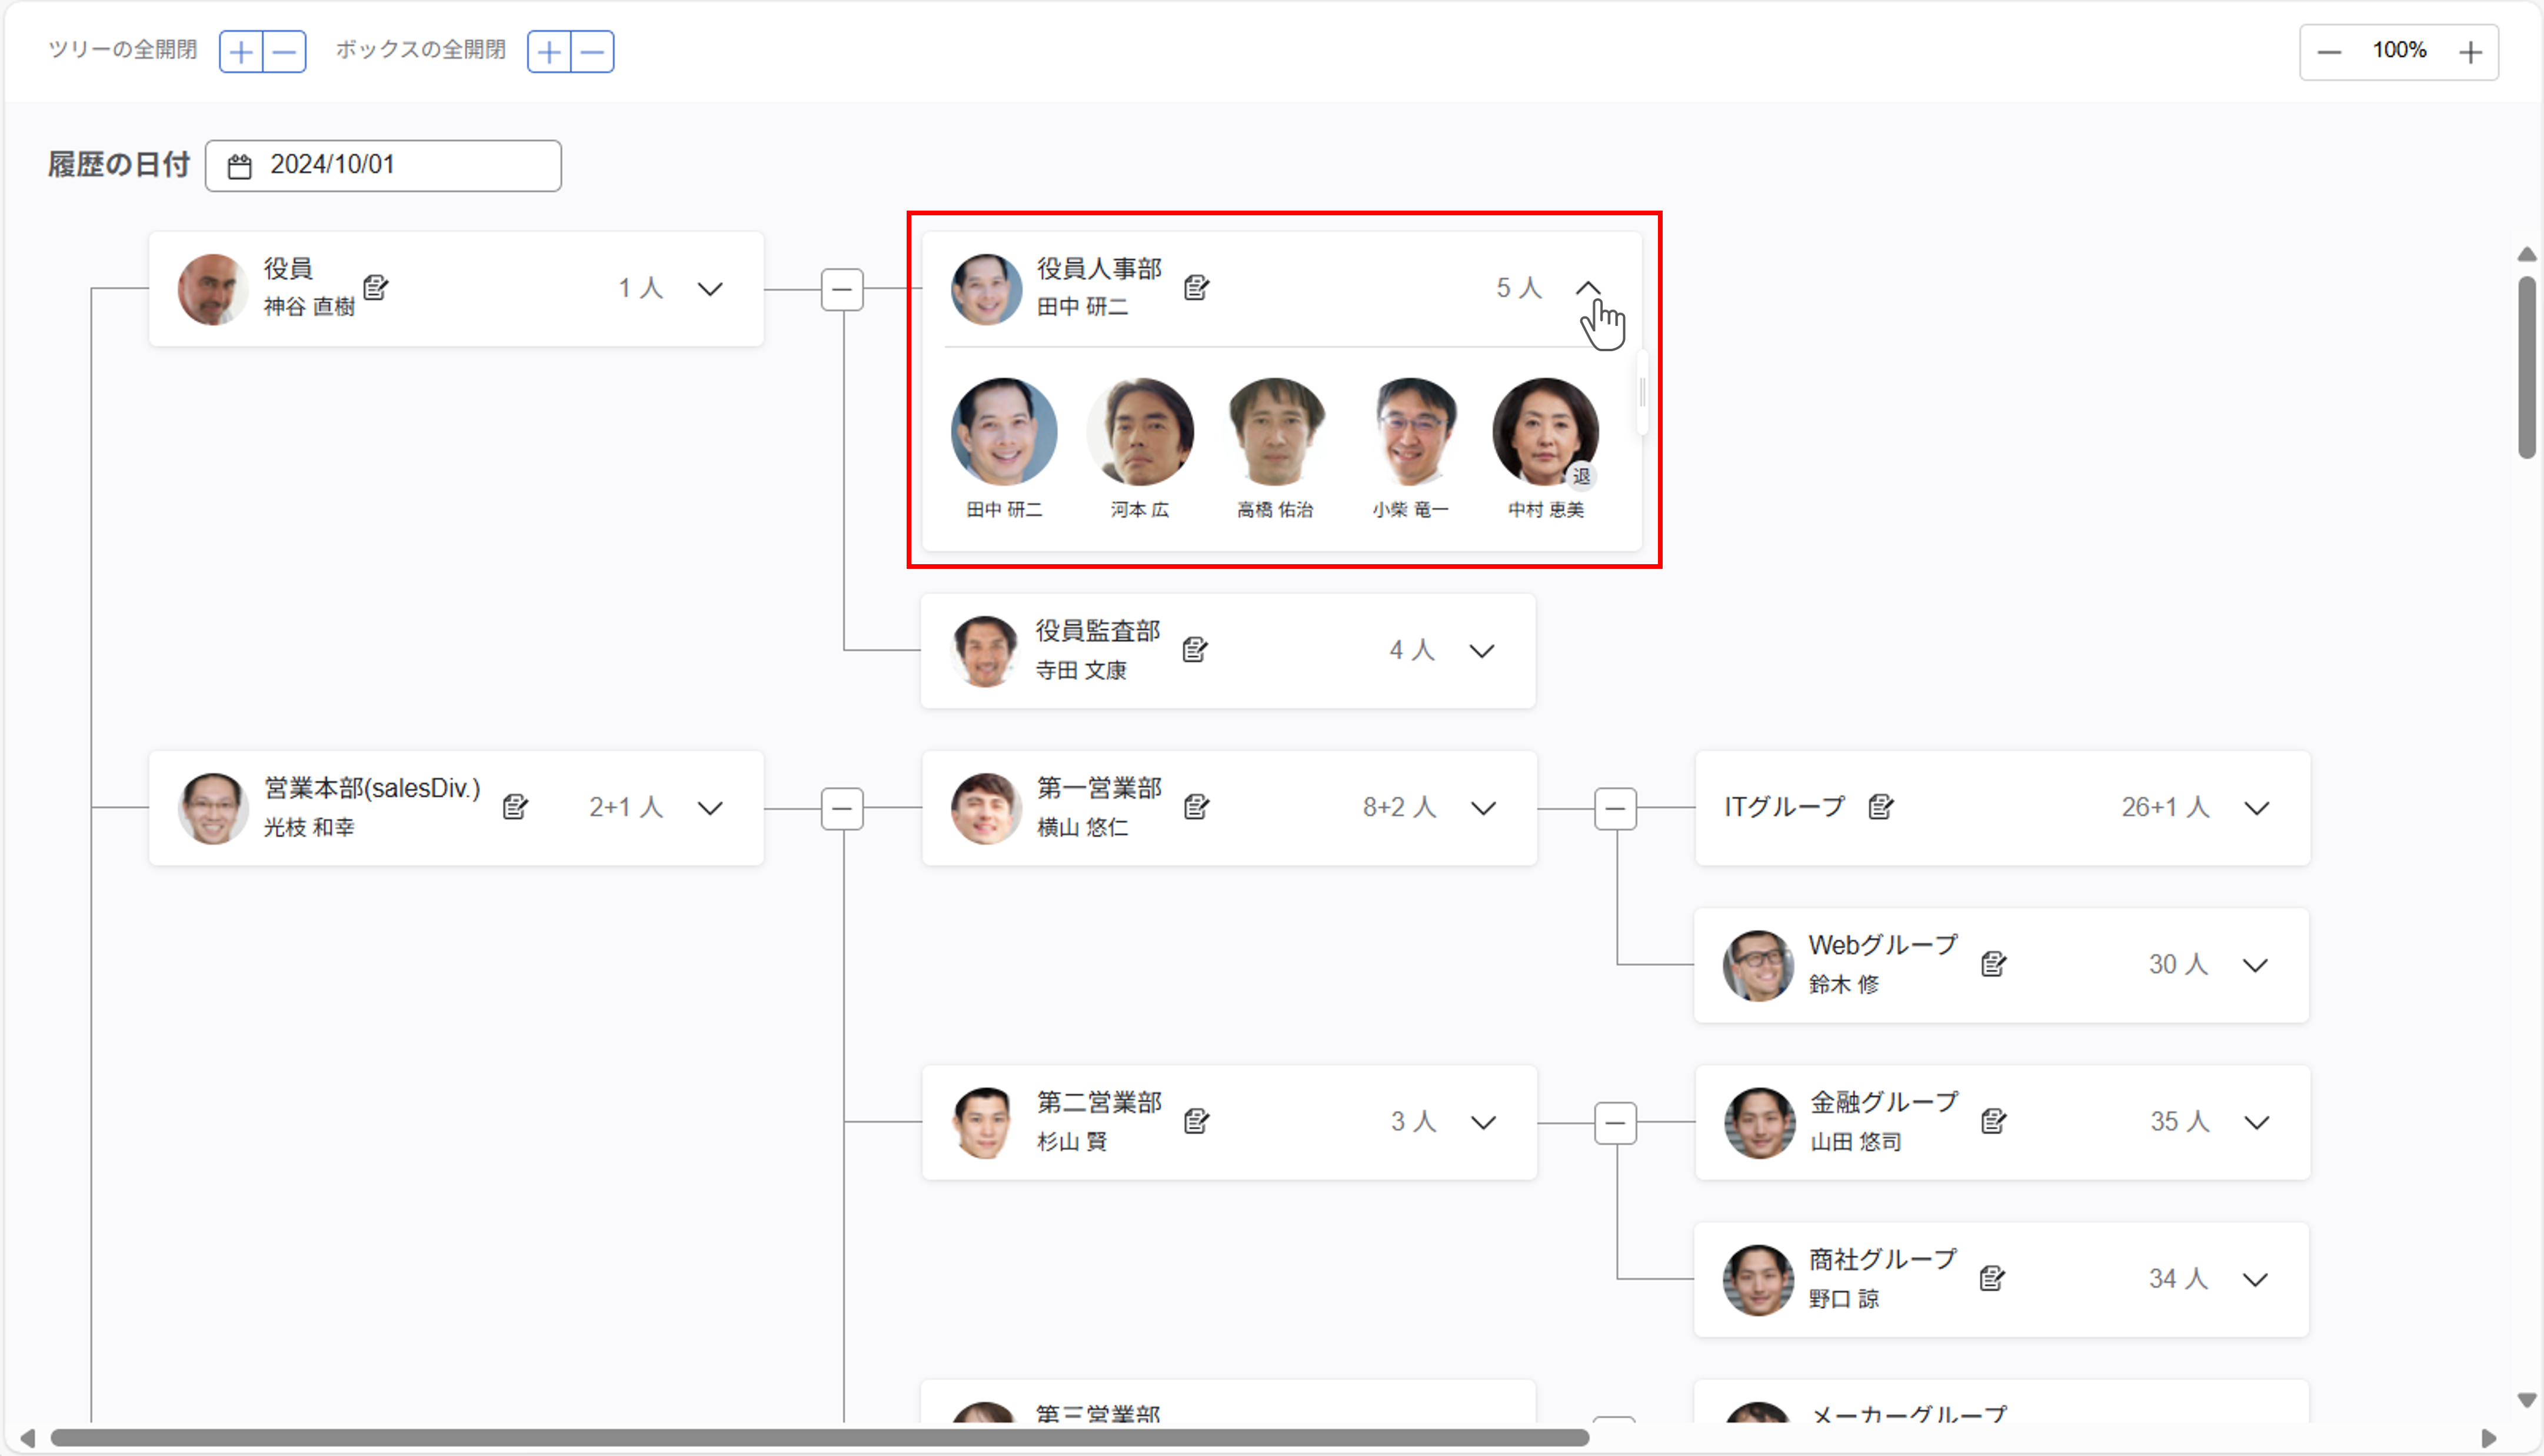Expand members of 役員監査部 box
Image resolution: width=2544 pixels, height=1456 pixels.
[x=1482, y=651]
